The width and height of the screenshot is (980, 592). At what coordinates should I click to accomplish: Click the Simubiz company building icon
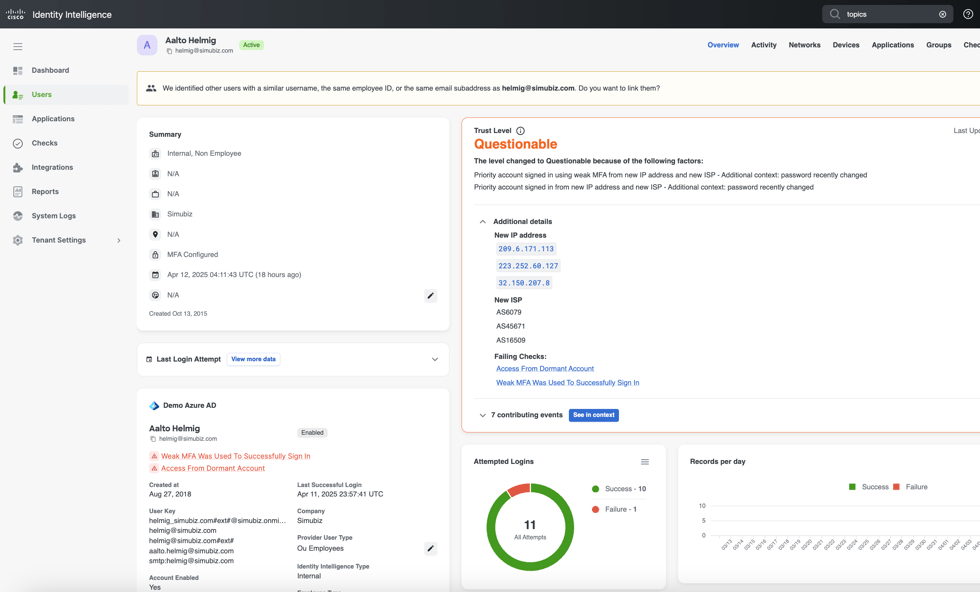155,214
